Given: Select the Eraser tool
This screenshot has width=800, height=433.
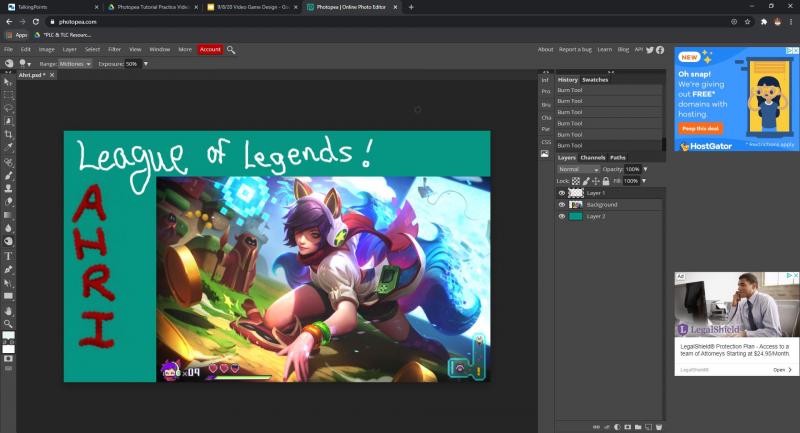Looking at the screenshot, I should click(8, 202).
